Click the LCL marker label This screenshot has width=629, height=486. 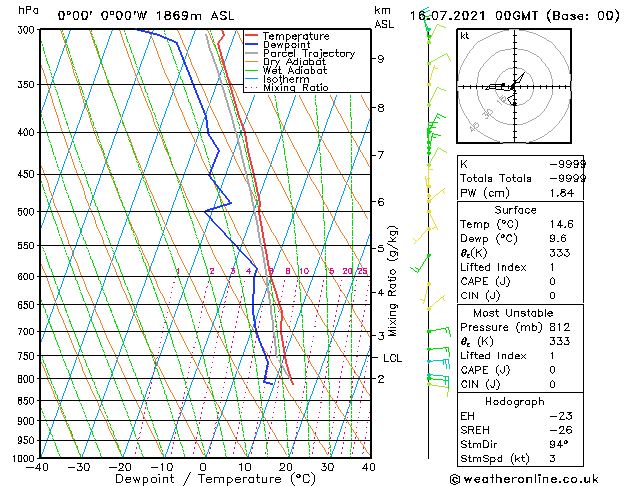(x=392, y=358)
